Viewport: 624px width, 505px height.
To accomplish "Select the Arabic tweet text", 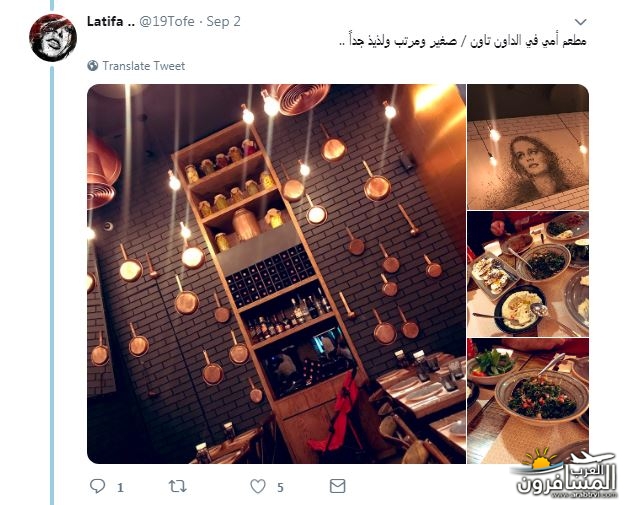I will (462, 41).
